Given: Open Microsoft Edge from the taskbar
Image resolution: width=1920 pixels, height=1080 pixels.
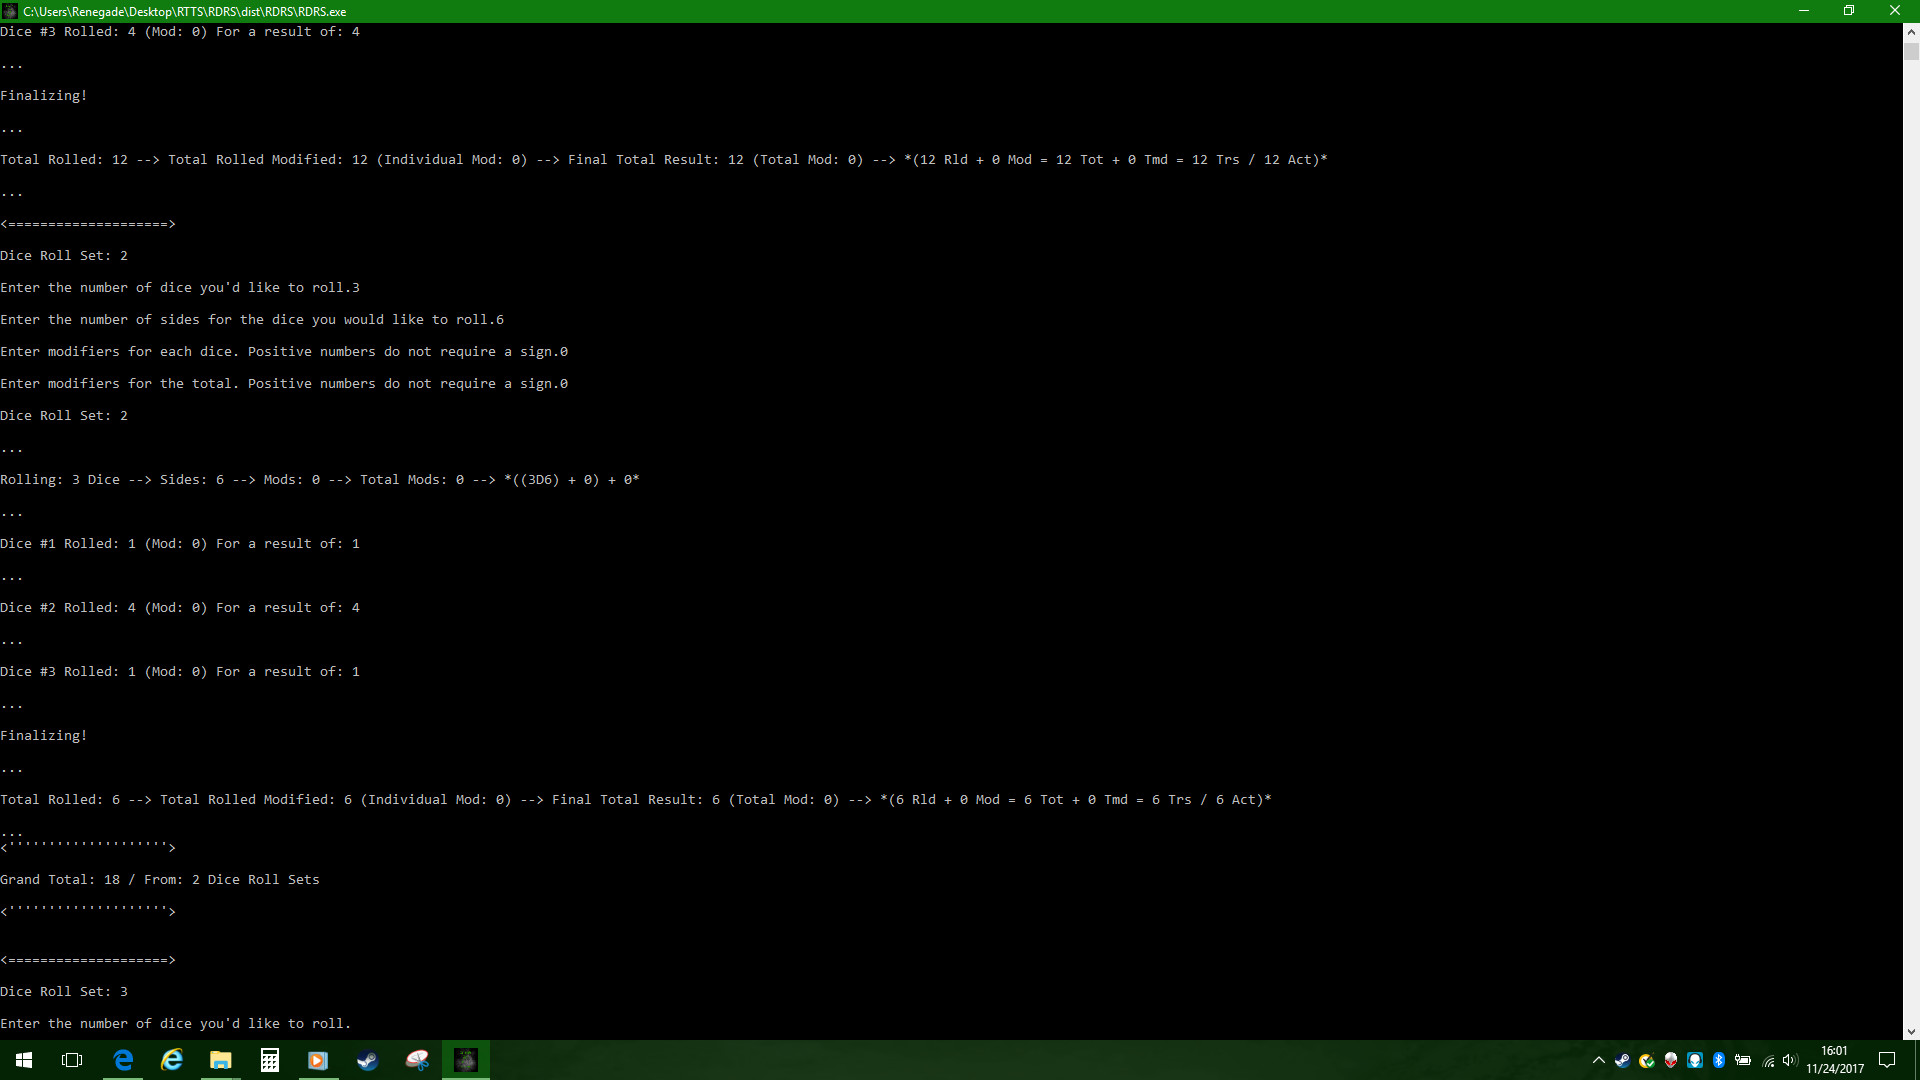Looking at the screenshot, I should pos(123,1060).
